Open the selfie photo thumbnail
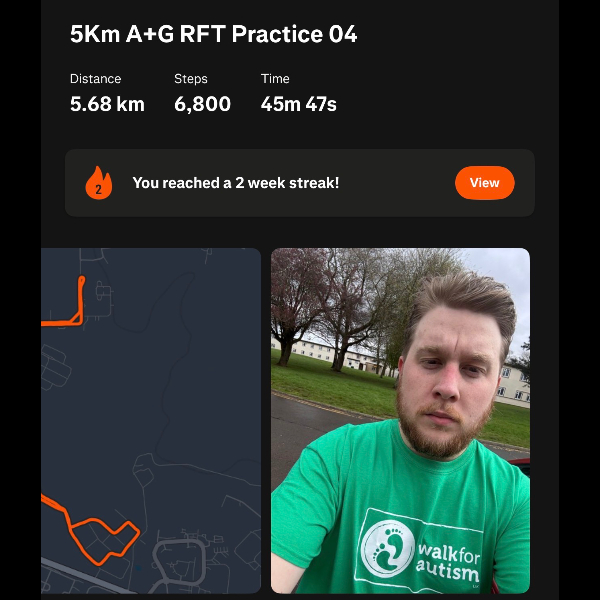 click(x=400, y=421)
